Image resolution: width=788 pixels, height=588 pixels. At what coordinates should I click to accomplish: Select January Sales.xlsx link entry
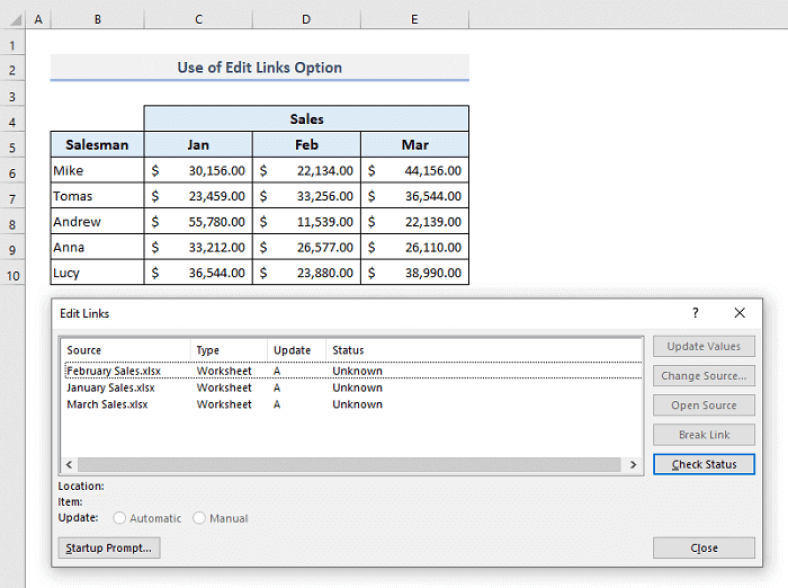[110, 388]
